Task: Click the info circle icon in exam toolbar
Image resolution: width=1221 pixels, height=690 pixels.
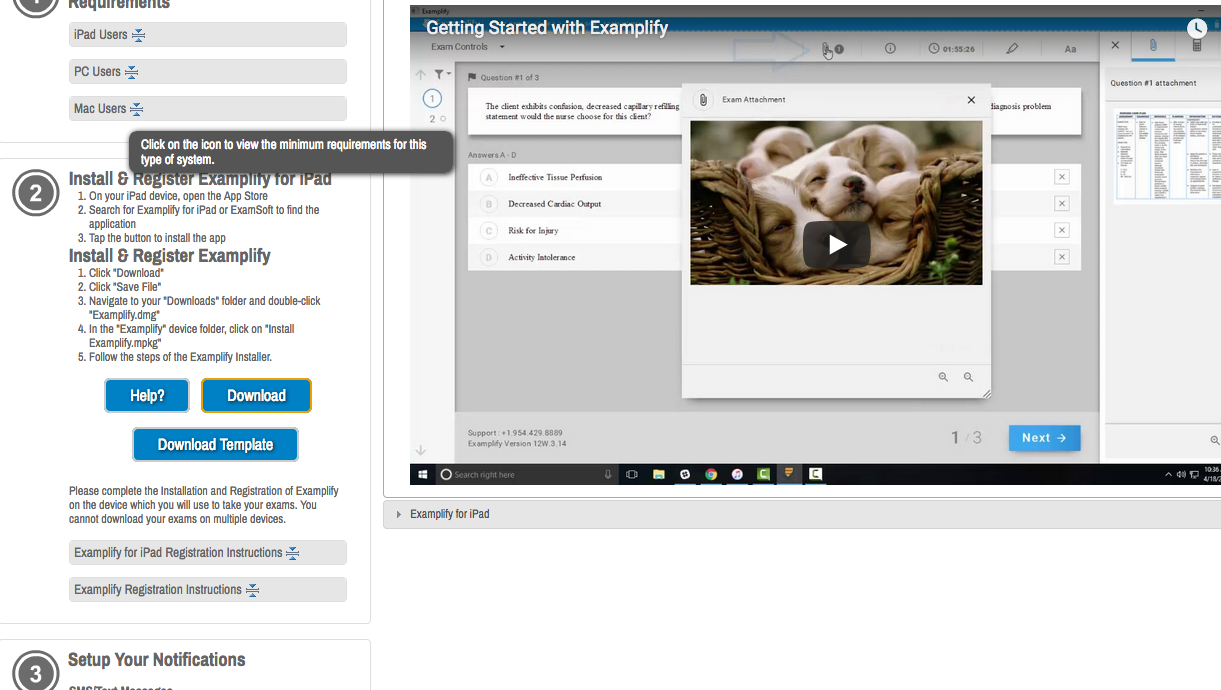Action: pyautogui.click(x=890, y=48)
